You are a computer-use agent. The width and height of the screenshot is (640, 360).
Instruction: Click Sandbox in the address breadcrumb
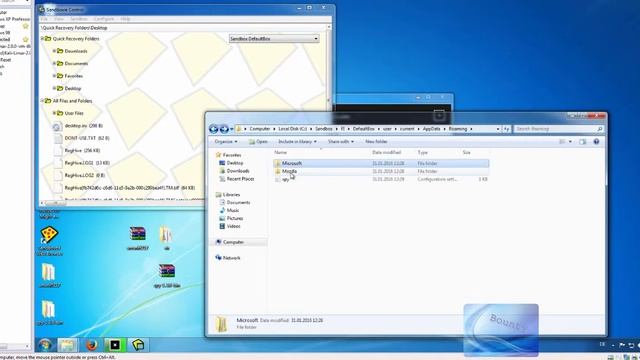coord(324,129)
